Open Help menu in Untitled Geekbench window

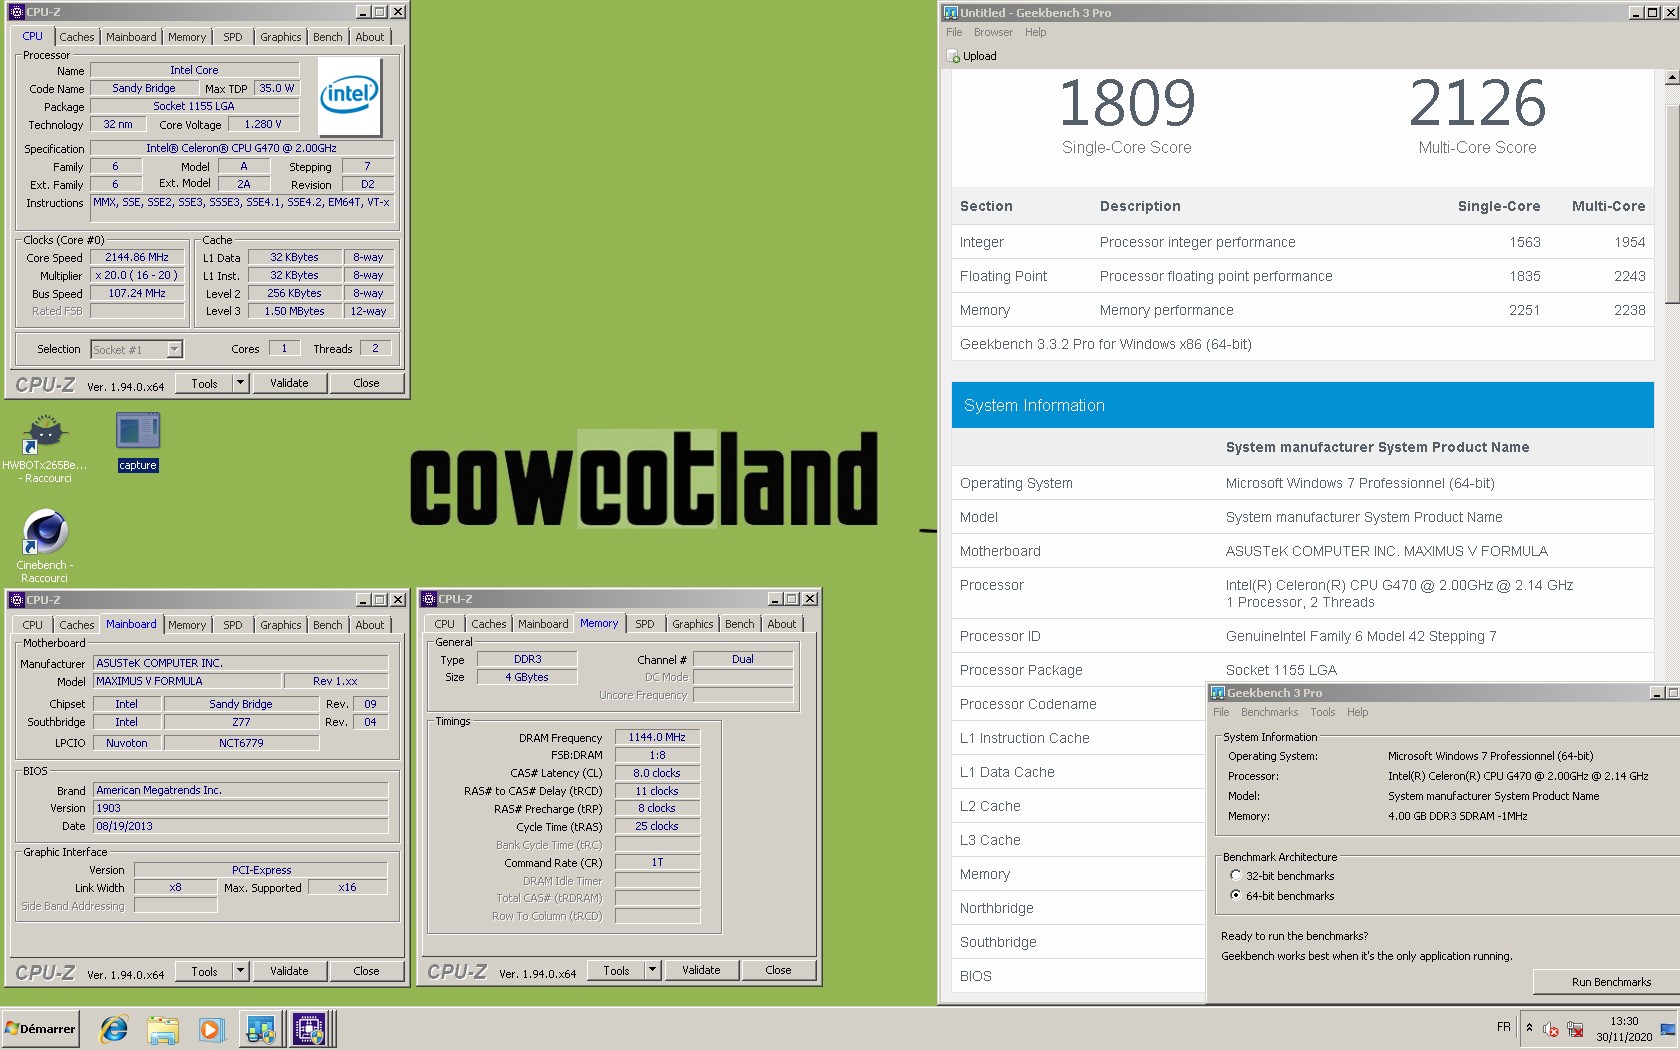tap(1035, 32)
